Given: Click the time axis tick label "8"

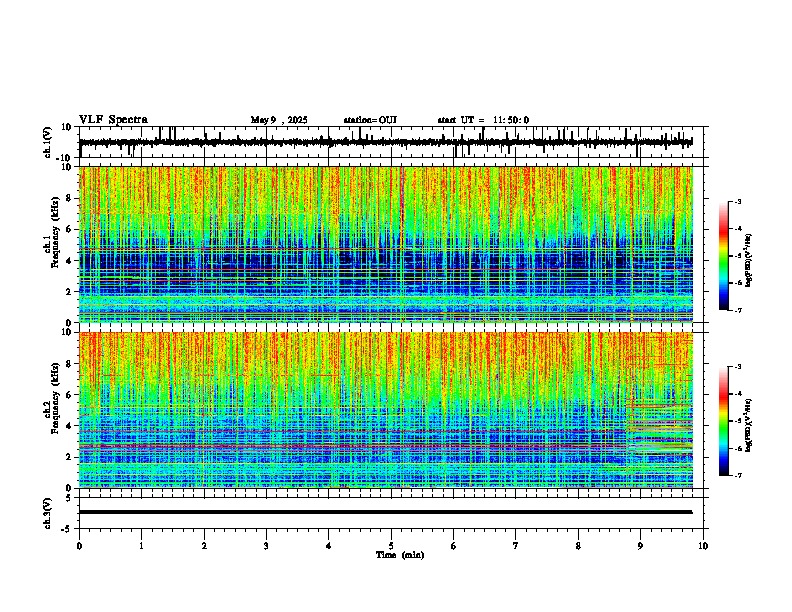Looking at the screenshot, I should tap(578, 546).
